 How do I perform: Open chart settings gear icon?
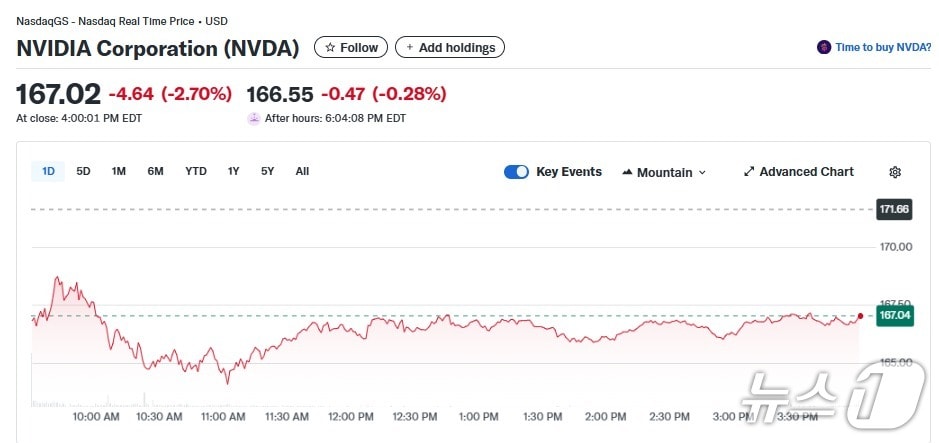(x=895, y=172)
